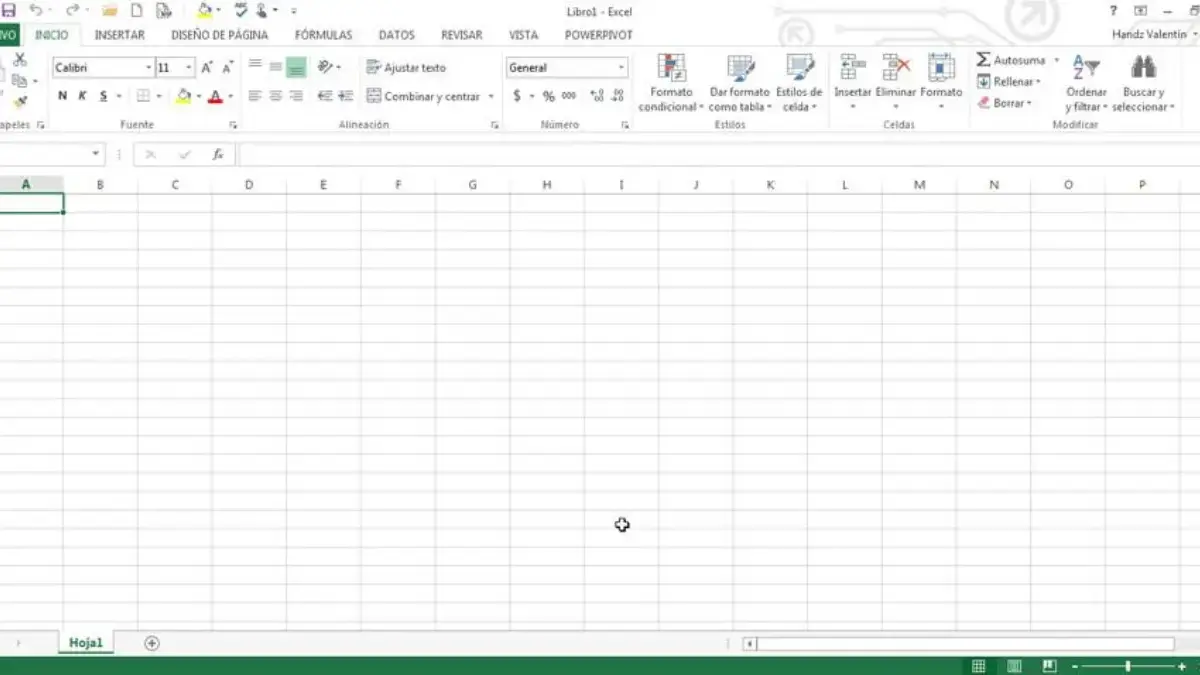Image resolution: width=1200 pixels, height=675 pixels.
Task: Toggle bold (N) formatting
Action: (x=62, y=96)
